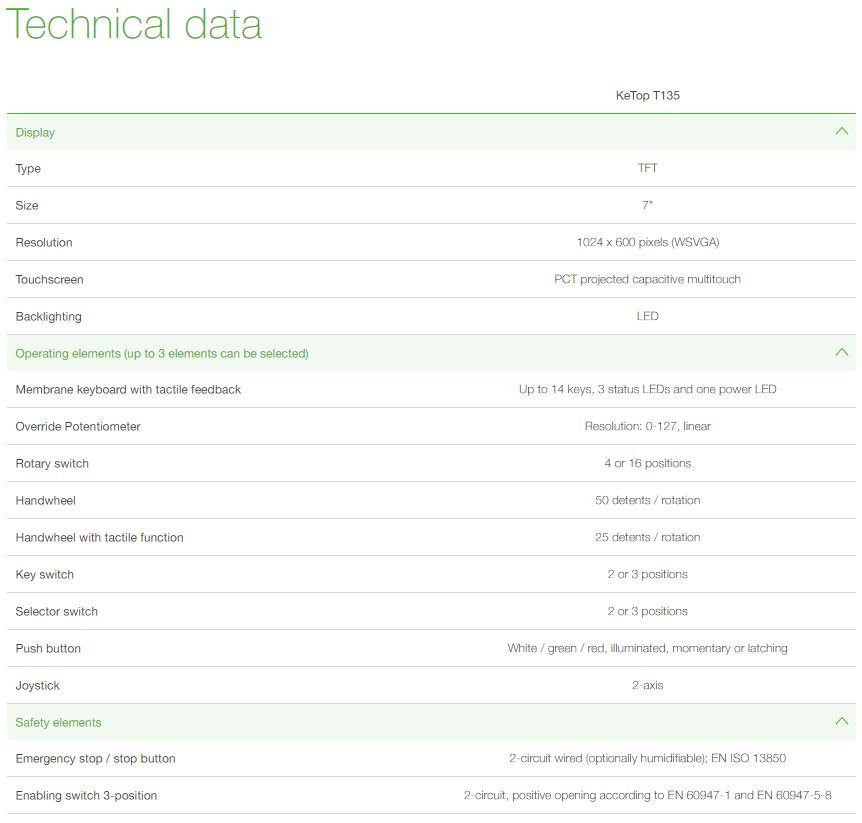
Task: Select PCT projected capacitive multitouch text
Action: (647, 280)
